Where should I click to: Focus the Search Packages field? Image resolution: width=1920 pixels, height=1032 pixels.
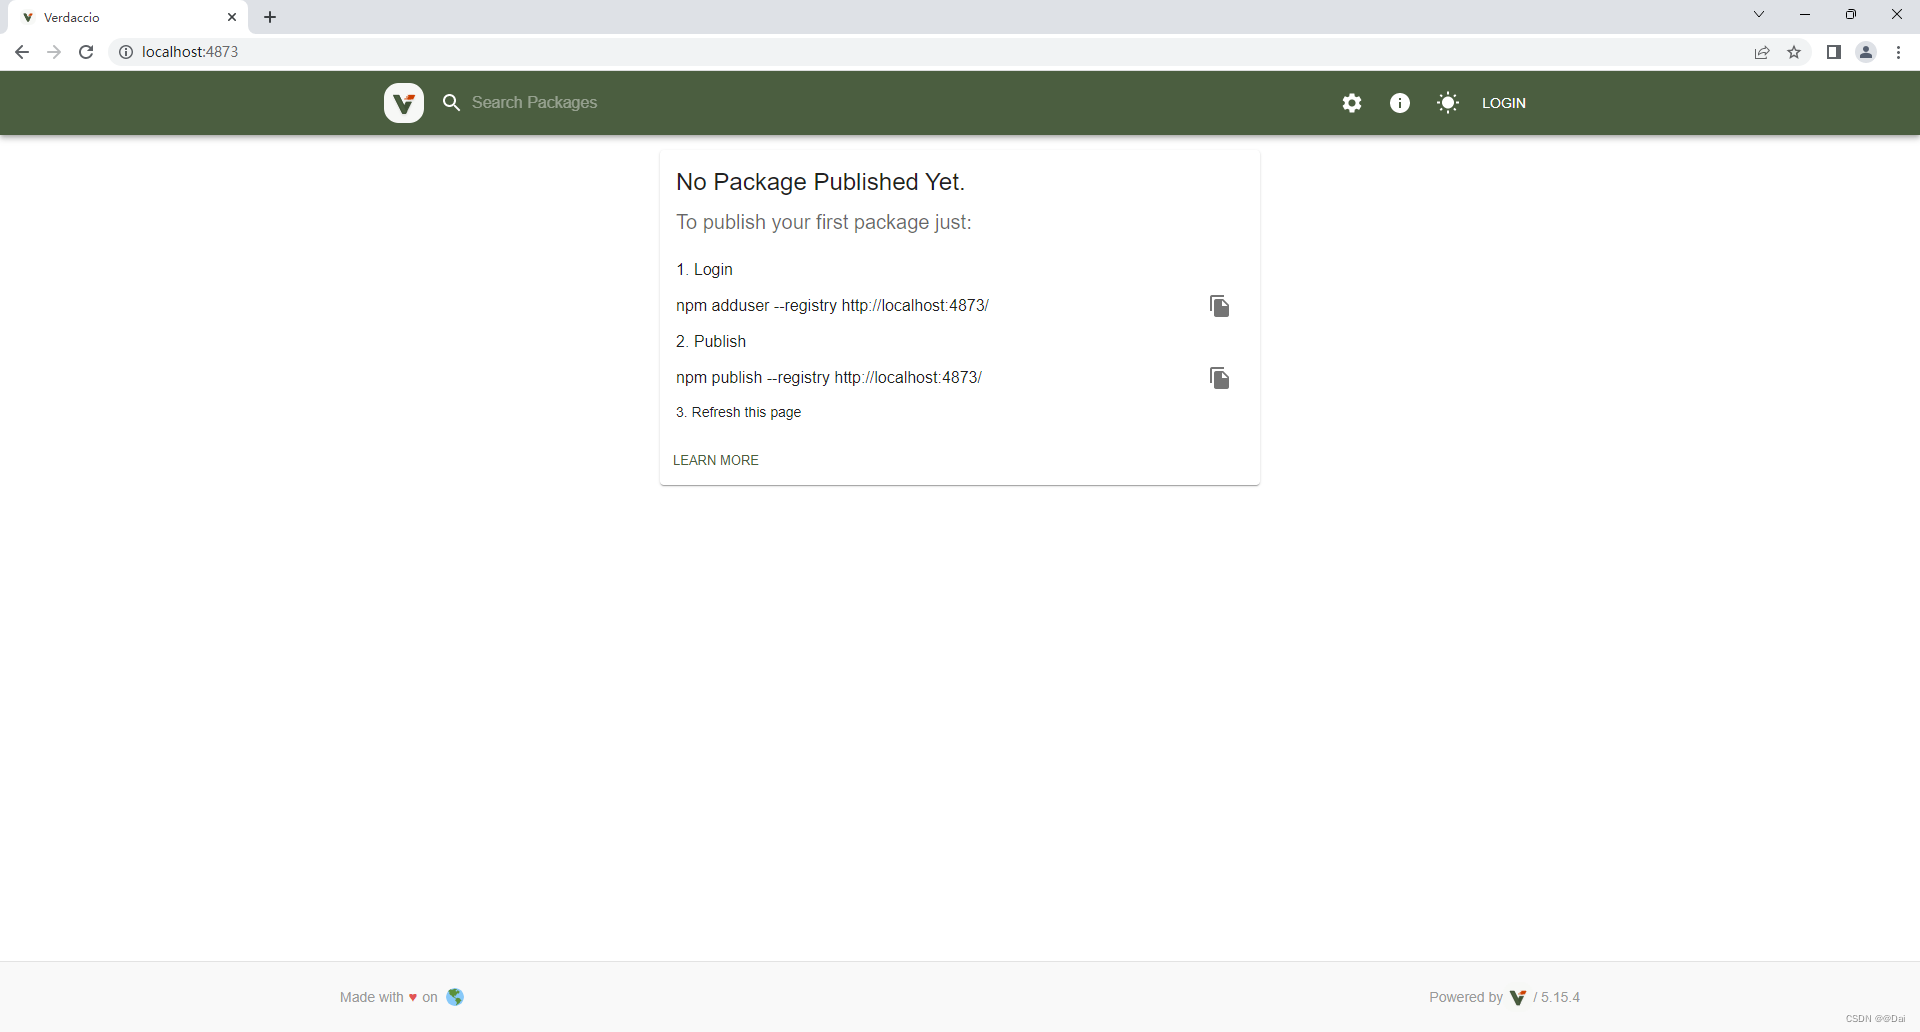(535, 102)
